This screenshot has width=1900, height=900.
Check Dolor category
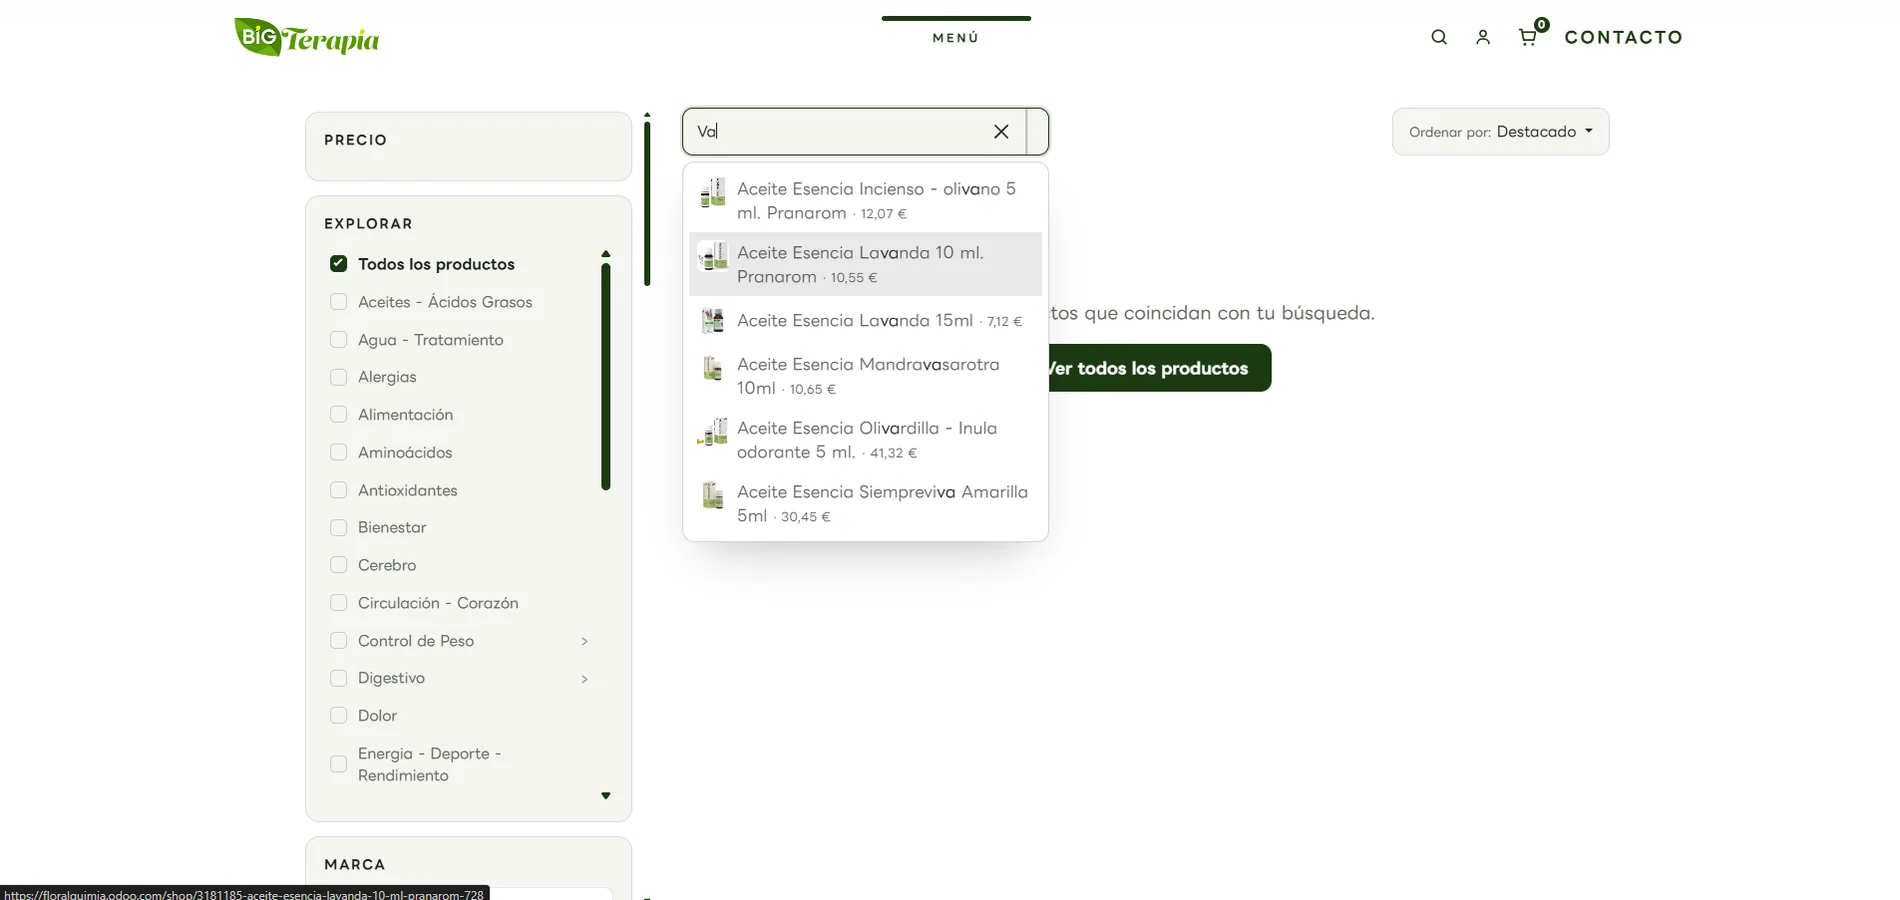click(x=338, y=716)
